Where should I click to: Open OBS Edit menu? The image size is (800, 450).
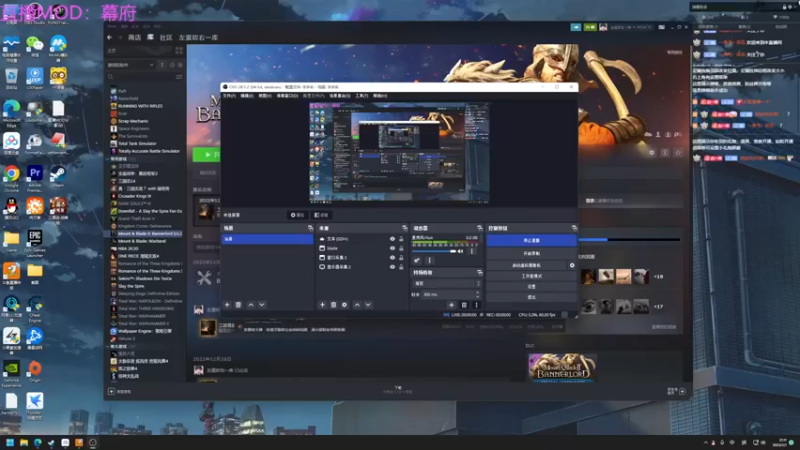(247, 96)
